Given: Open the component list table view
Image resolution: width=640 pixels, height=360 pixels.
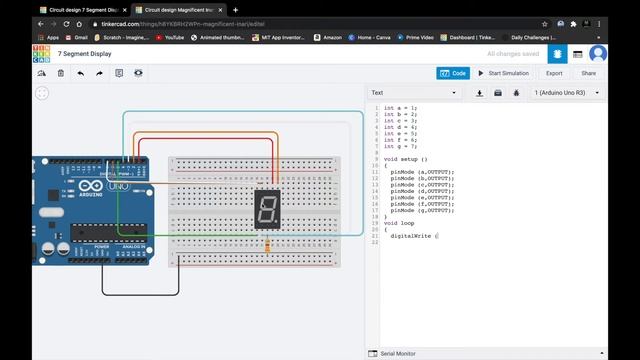Looking at the screenshot, I should tap(578, 54).
